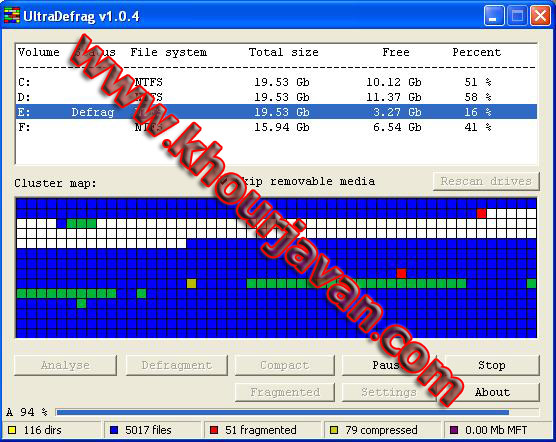556x442 pixels.
Task: Click the Settings button
Action: (x=389, y=392)
